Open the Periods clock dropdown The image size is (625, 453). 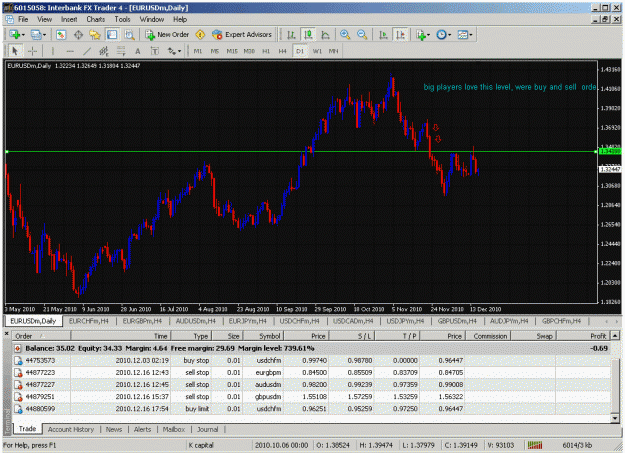449,35
